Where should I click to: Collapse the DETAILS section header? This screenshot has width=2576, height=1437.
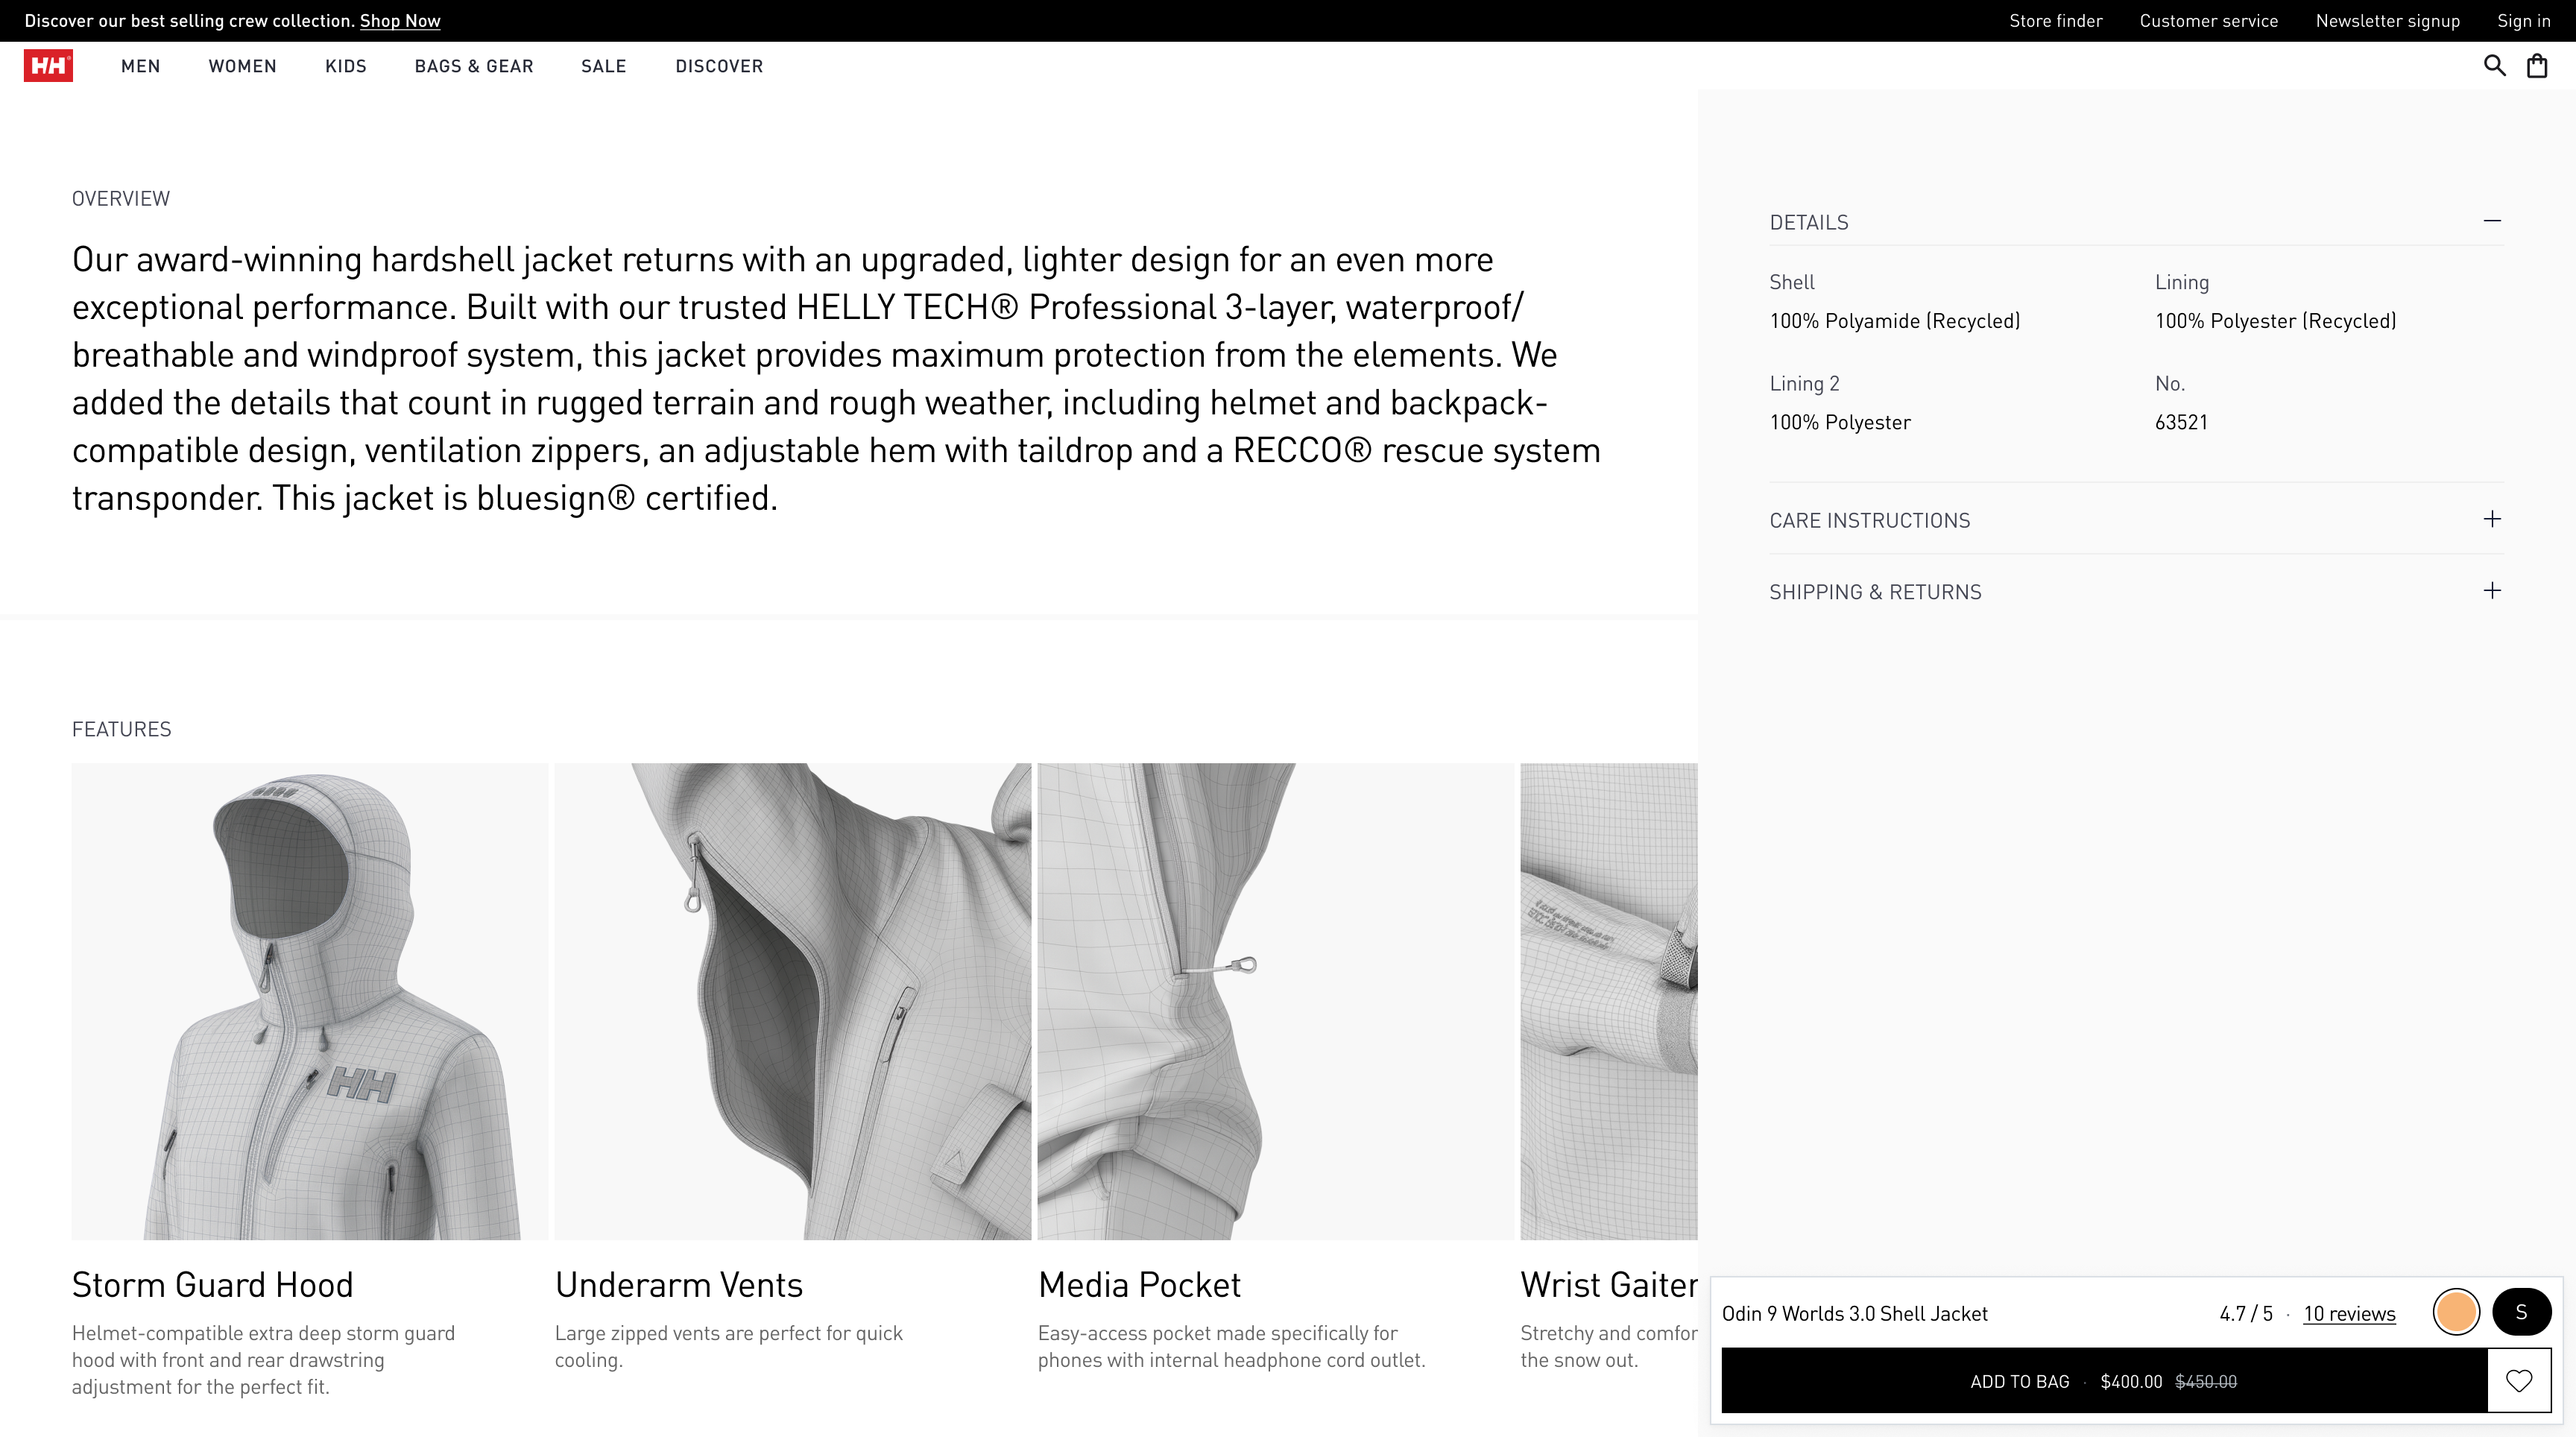pyautogui.click(x=1809, y=222)
